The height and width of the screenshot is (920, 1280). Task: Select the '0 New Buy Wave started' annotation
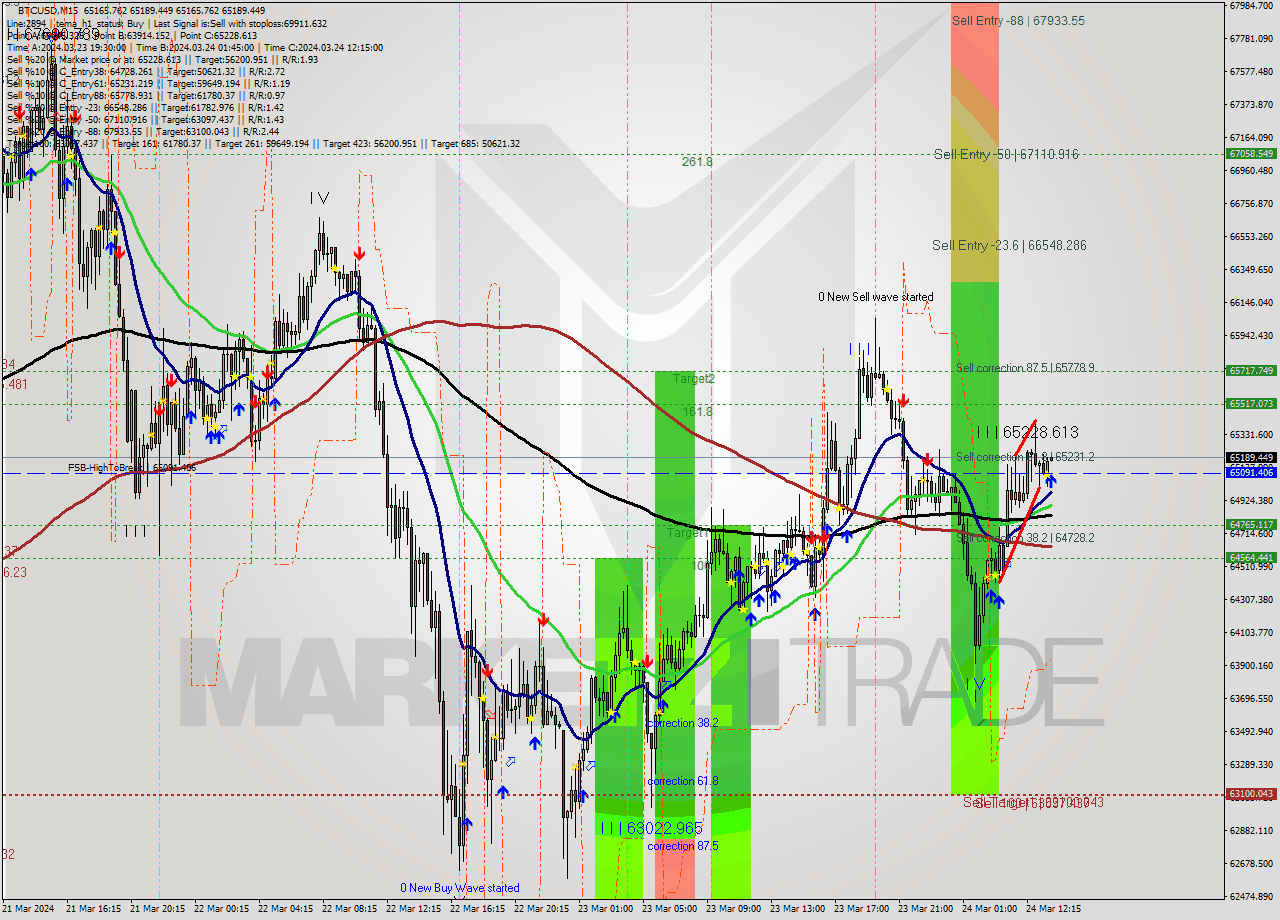(460, 888)
